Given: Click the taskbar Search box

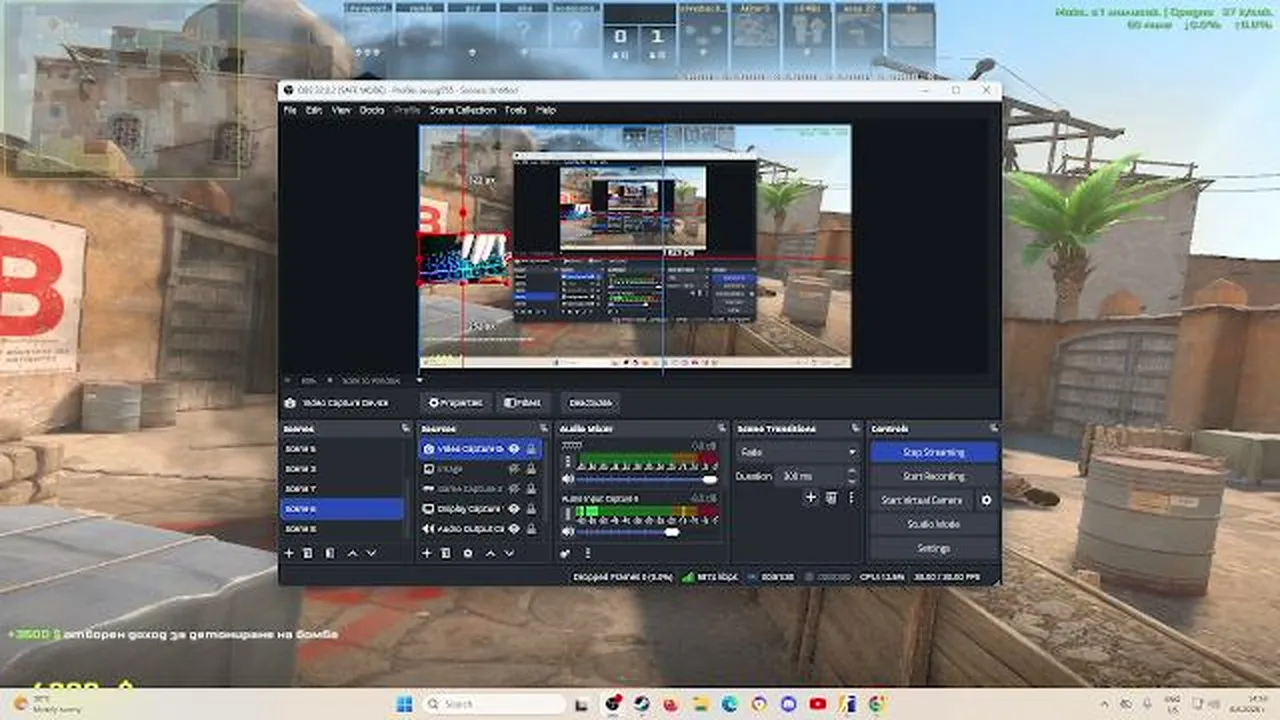Looking at the screenshot, I should pos(494,704).
